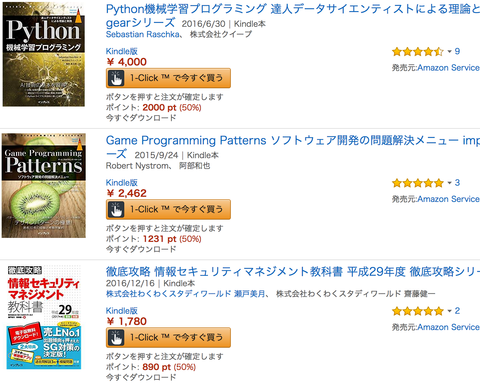Click the 情報セキュリティマネジメント book cover
The image size is (480, 383).
44,317
